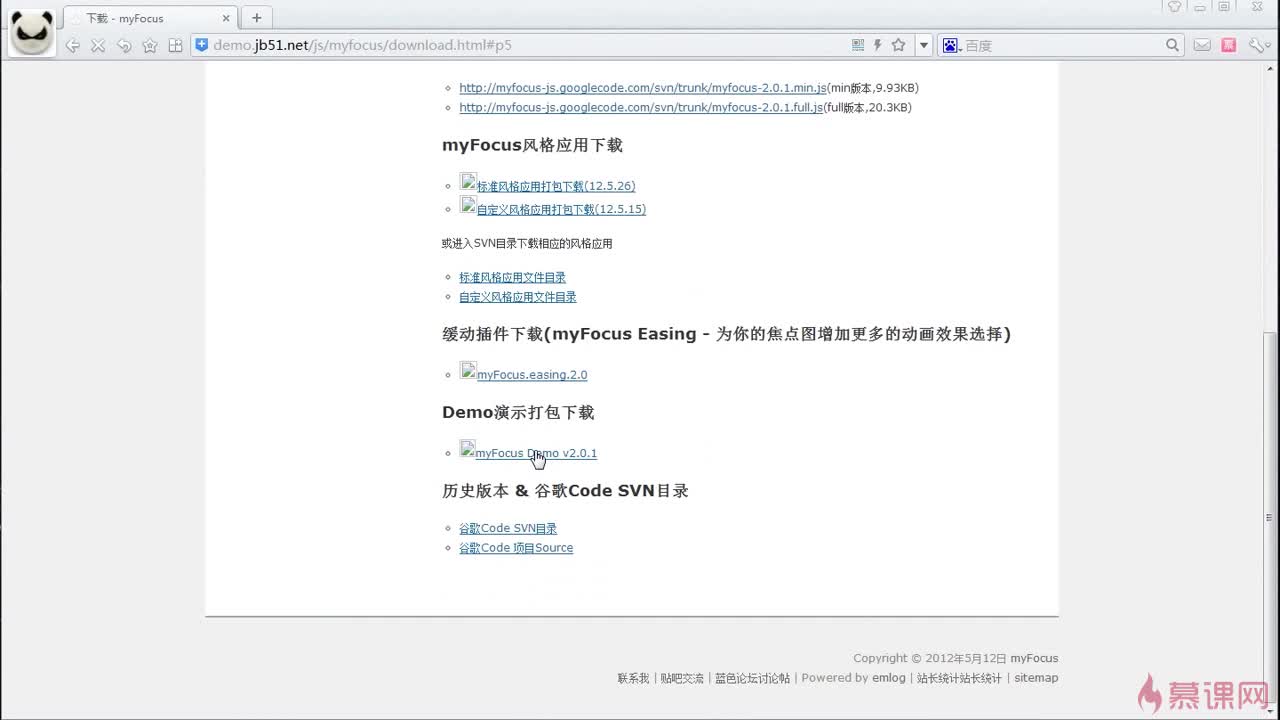The image size is (1280, 720).
Task: Download myFocus.easing.2.0
Action: [x=532, y=375]
